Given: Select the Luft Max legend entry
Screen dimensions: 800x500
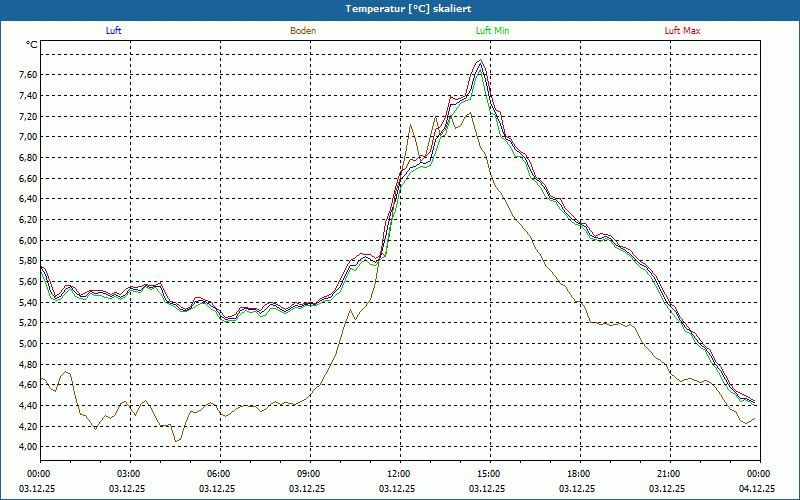Looking at the screenshot, I should pos(683,31).
